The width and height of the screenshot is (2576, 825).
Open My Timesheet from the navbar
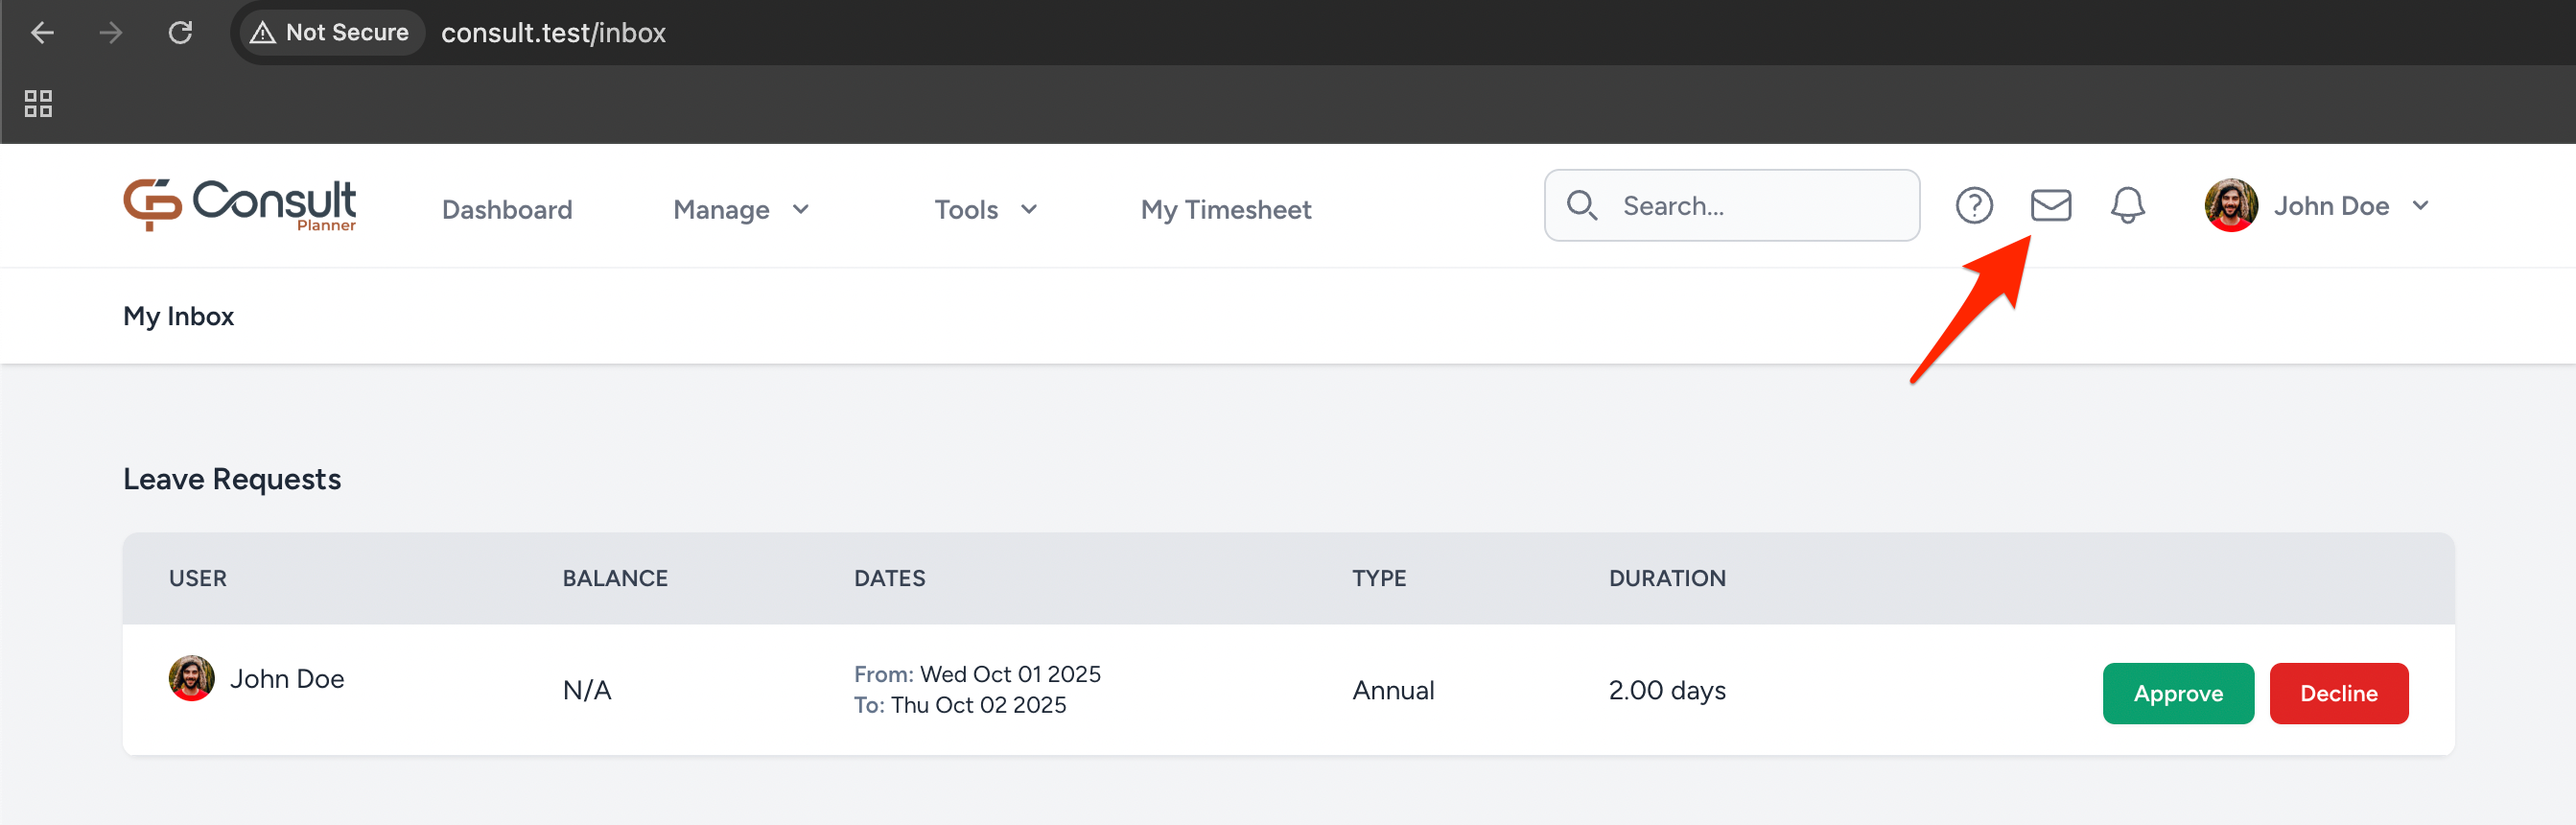tap(1225, 210)
